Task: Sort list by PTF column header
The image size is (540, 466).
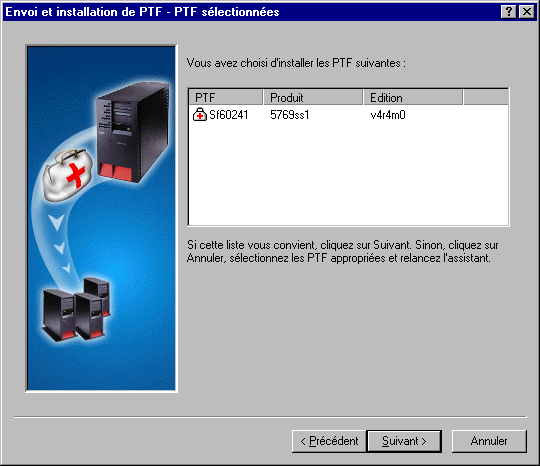Action: point(226,97)
